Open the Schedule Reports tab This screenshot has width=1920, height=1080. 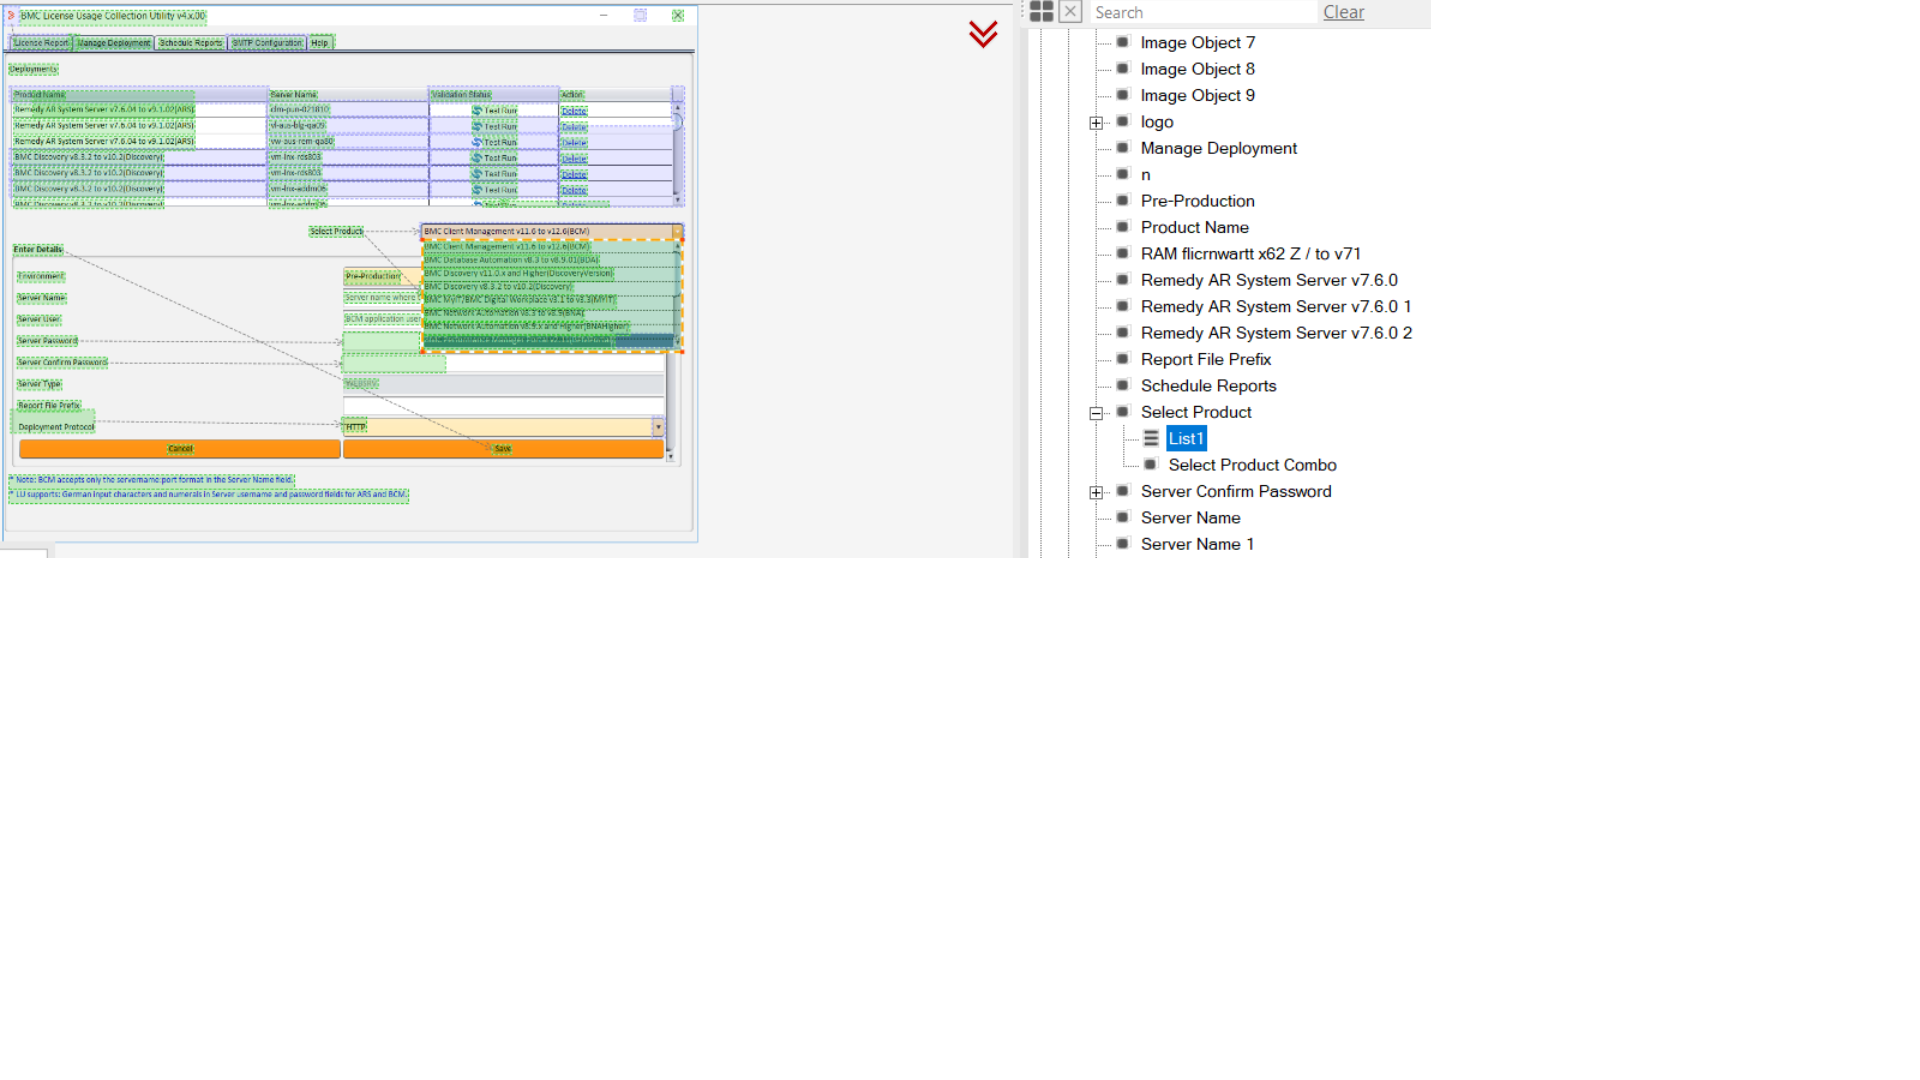tap(191, 42)
